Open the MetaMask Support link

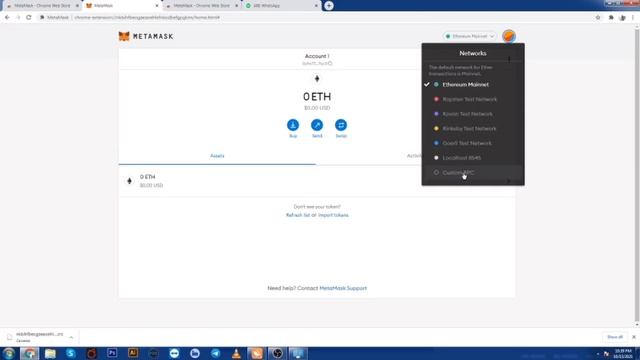(x=343, y=288)
